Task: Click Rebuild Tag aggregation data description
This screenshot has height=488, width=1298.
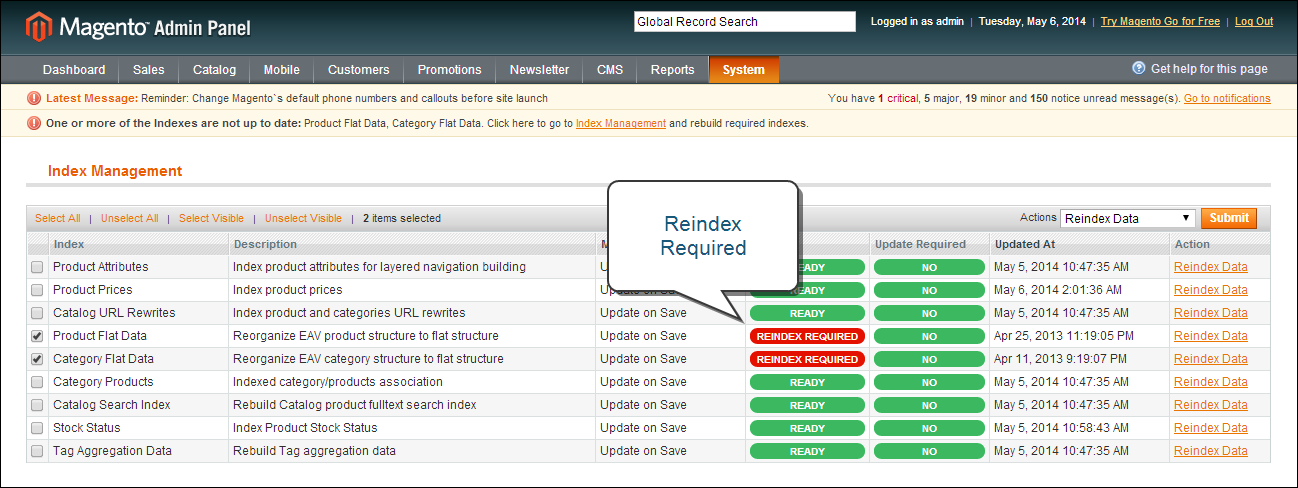Action: coord(314,451)
